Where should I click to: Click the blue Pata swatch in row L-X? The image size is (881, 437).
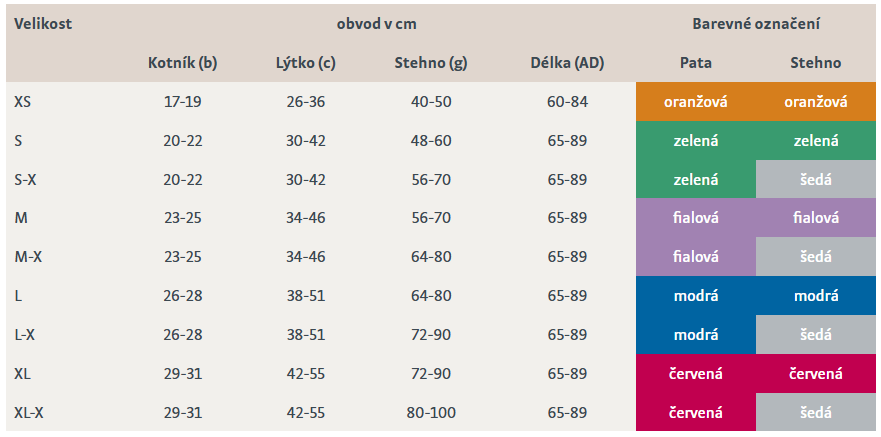[696, 335]
